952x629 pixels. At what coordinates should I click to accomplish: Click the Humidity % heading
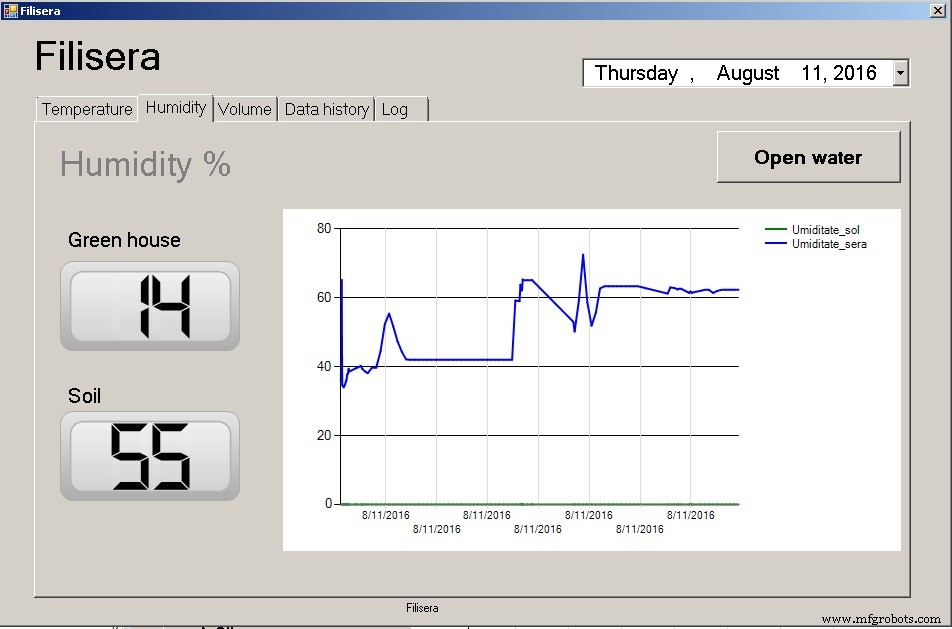143,164
